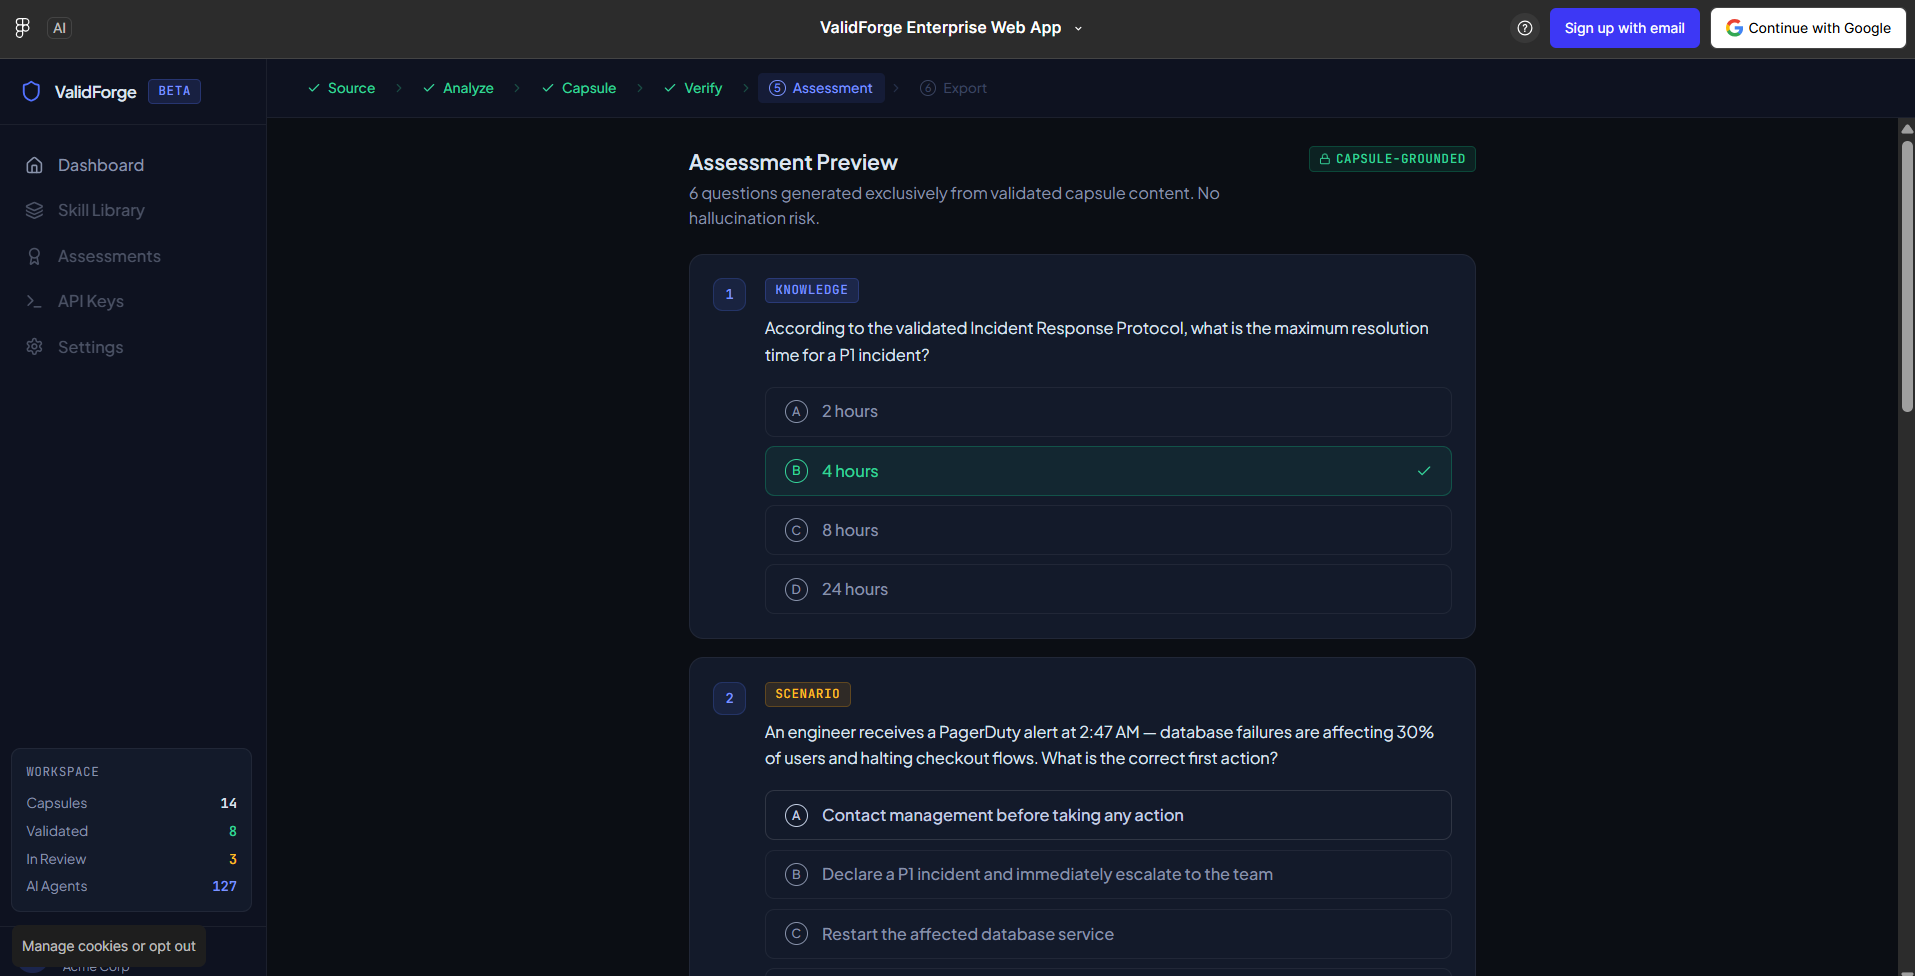
Task: Switch to the Export step
Action: 953,88
